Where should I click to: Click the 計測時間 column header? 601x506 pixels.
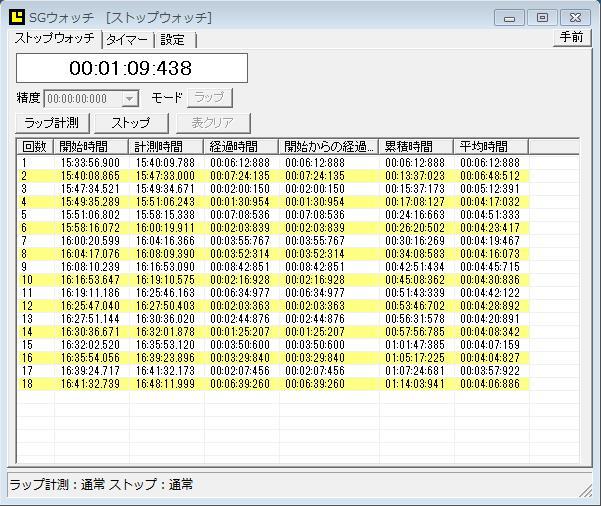coord(167,147)
